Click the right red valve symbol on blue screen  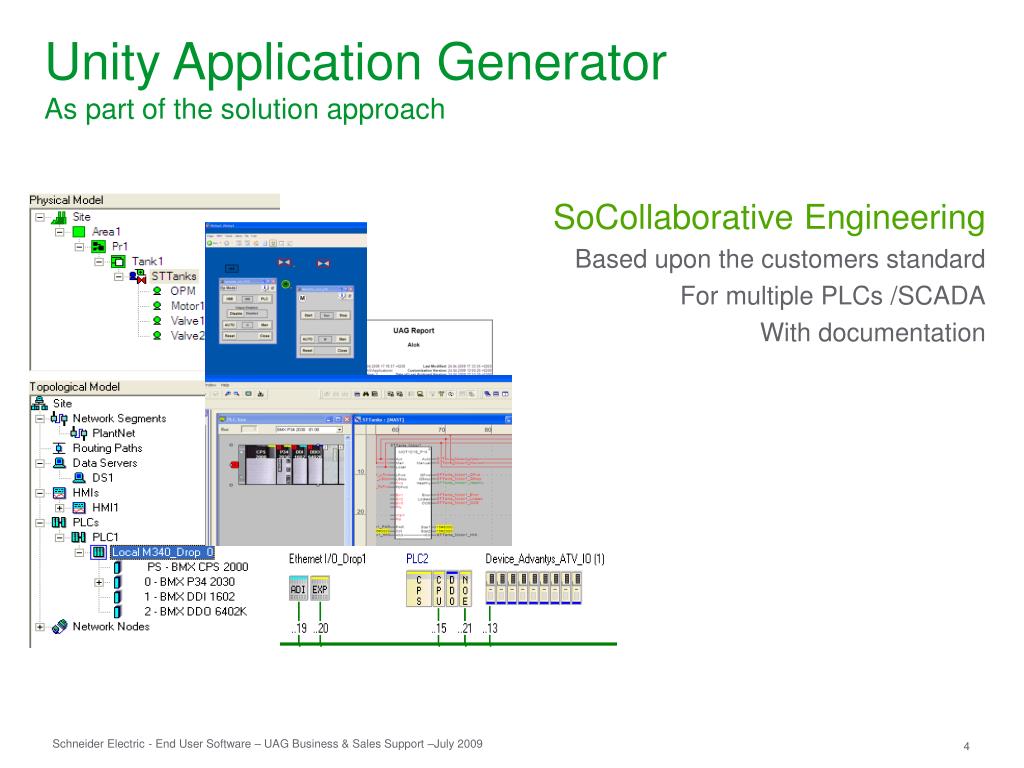323,263
